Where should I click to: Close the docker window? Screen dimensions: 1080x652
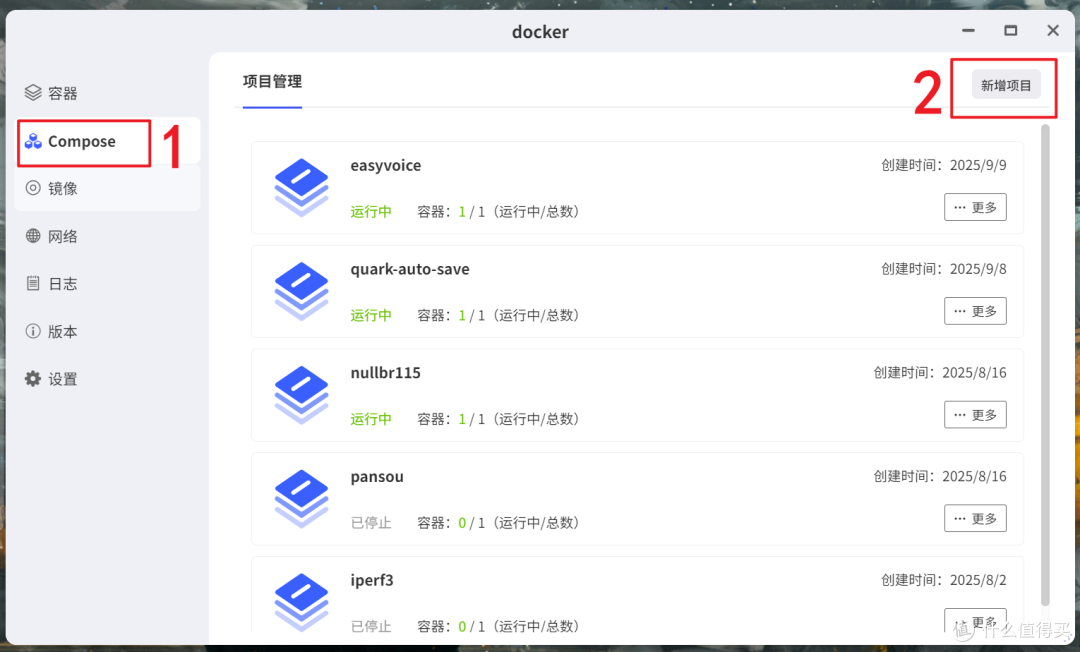point(1052,30)
